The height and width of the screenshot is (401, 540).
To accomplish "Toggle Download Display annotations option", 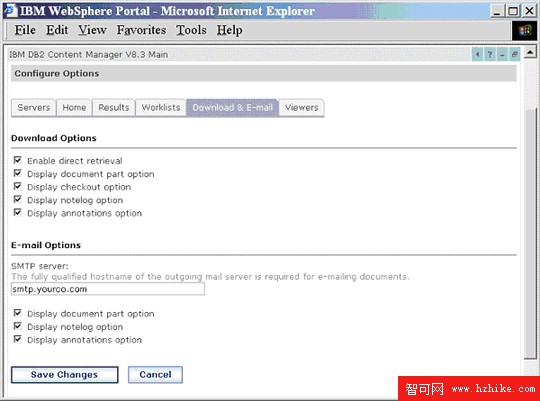I will point(18,213).
